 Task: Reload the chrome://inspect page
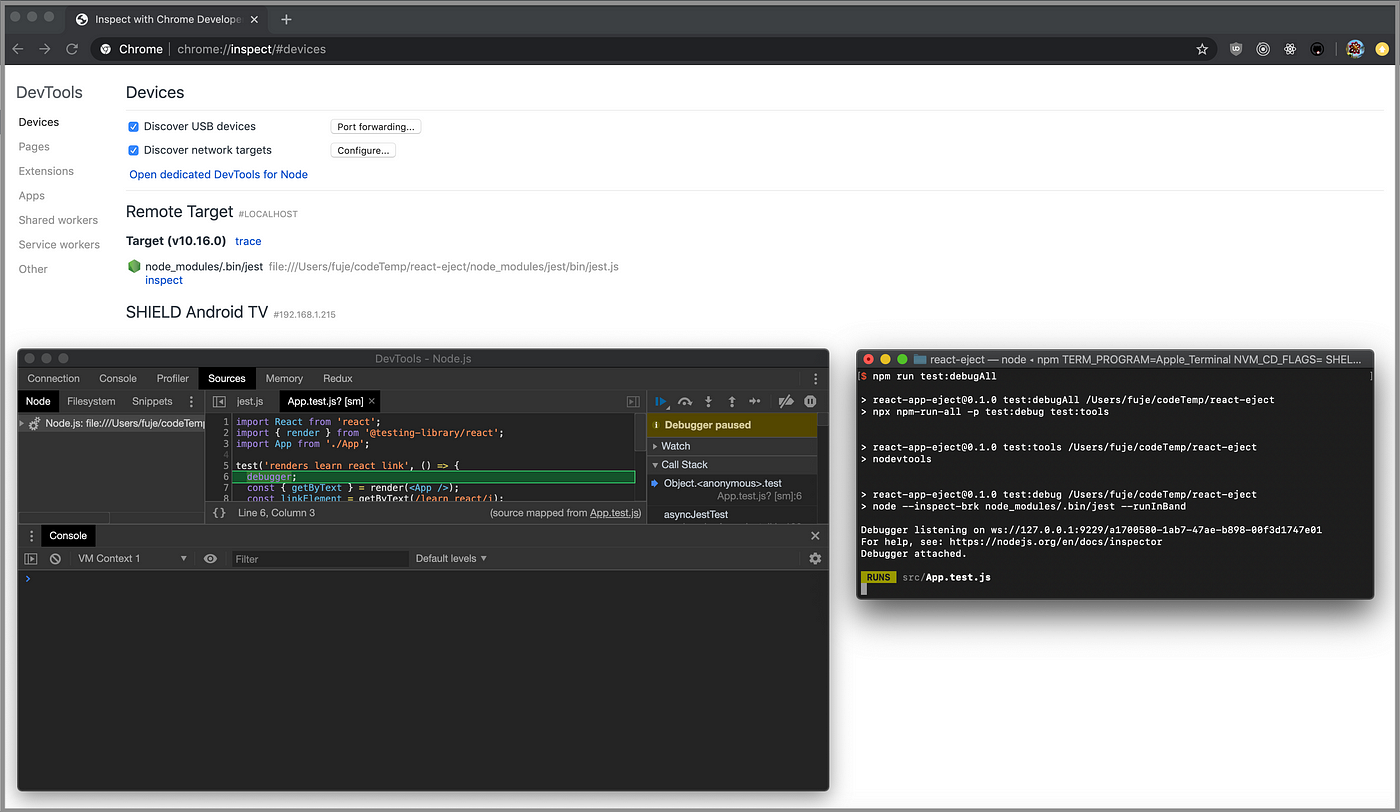coord(72,49)
